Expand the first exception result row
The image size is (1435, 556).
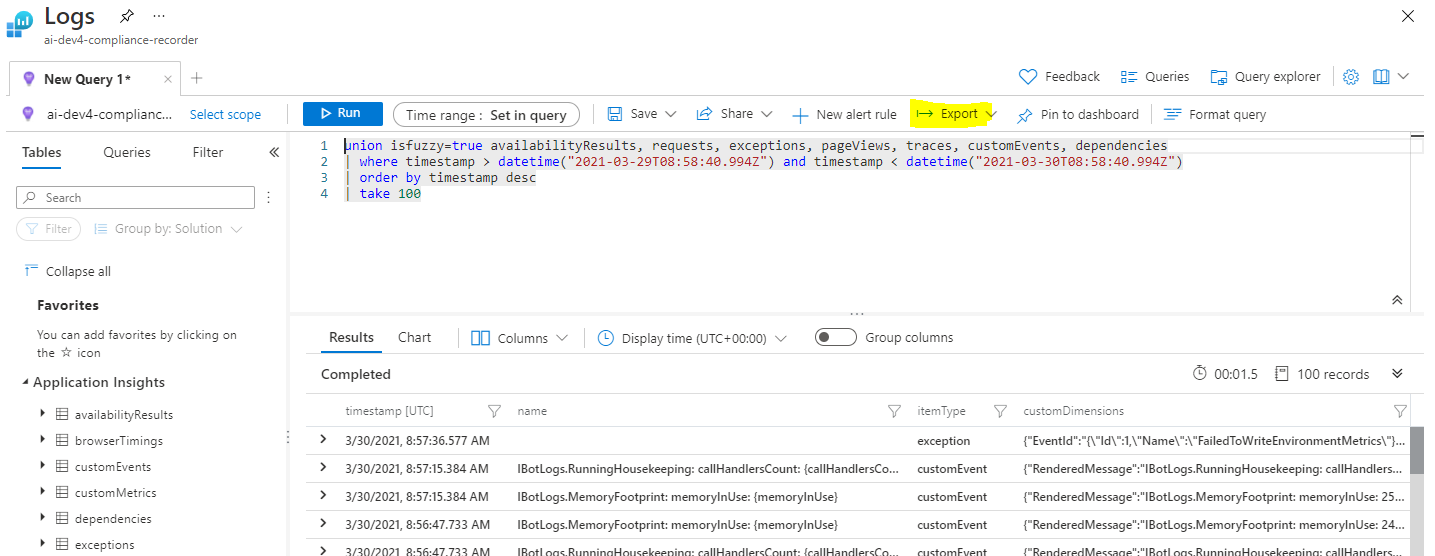(x=323, y=440)
